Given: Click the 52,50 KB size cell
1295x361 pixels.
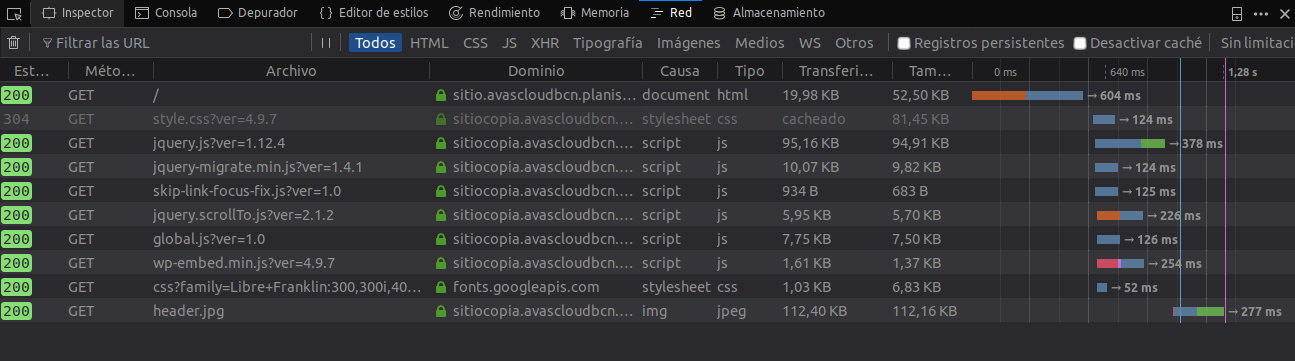Looking at the screenshot, I should [920, 95].
